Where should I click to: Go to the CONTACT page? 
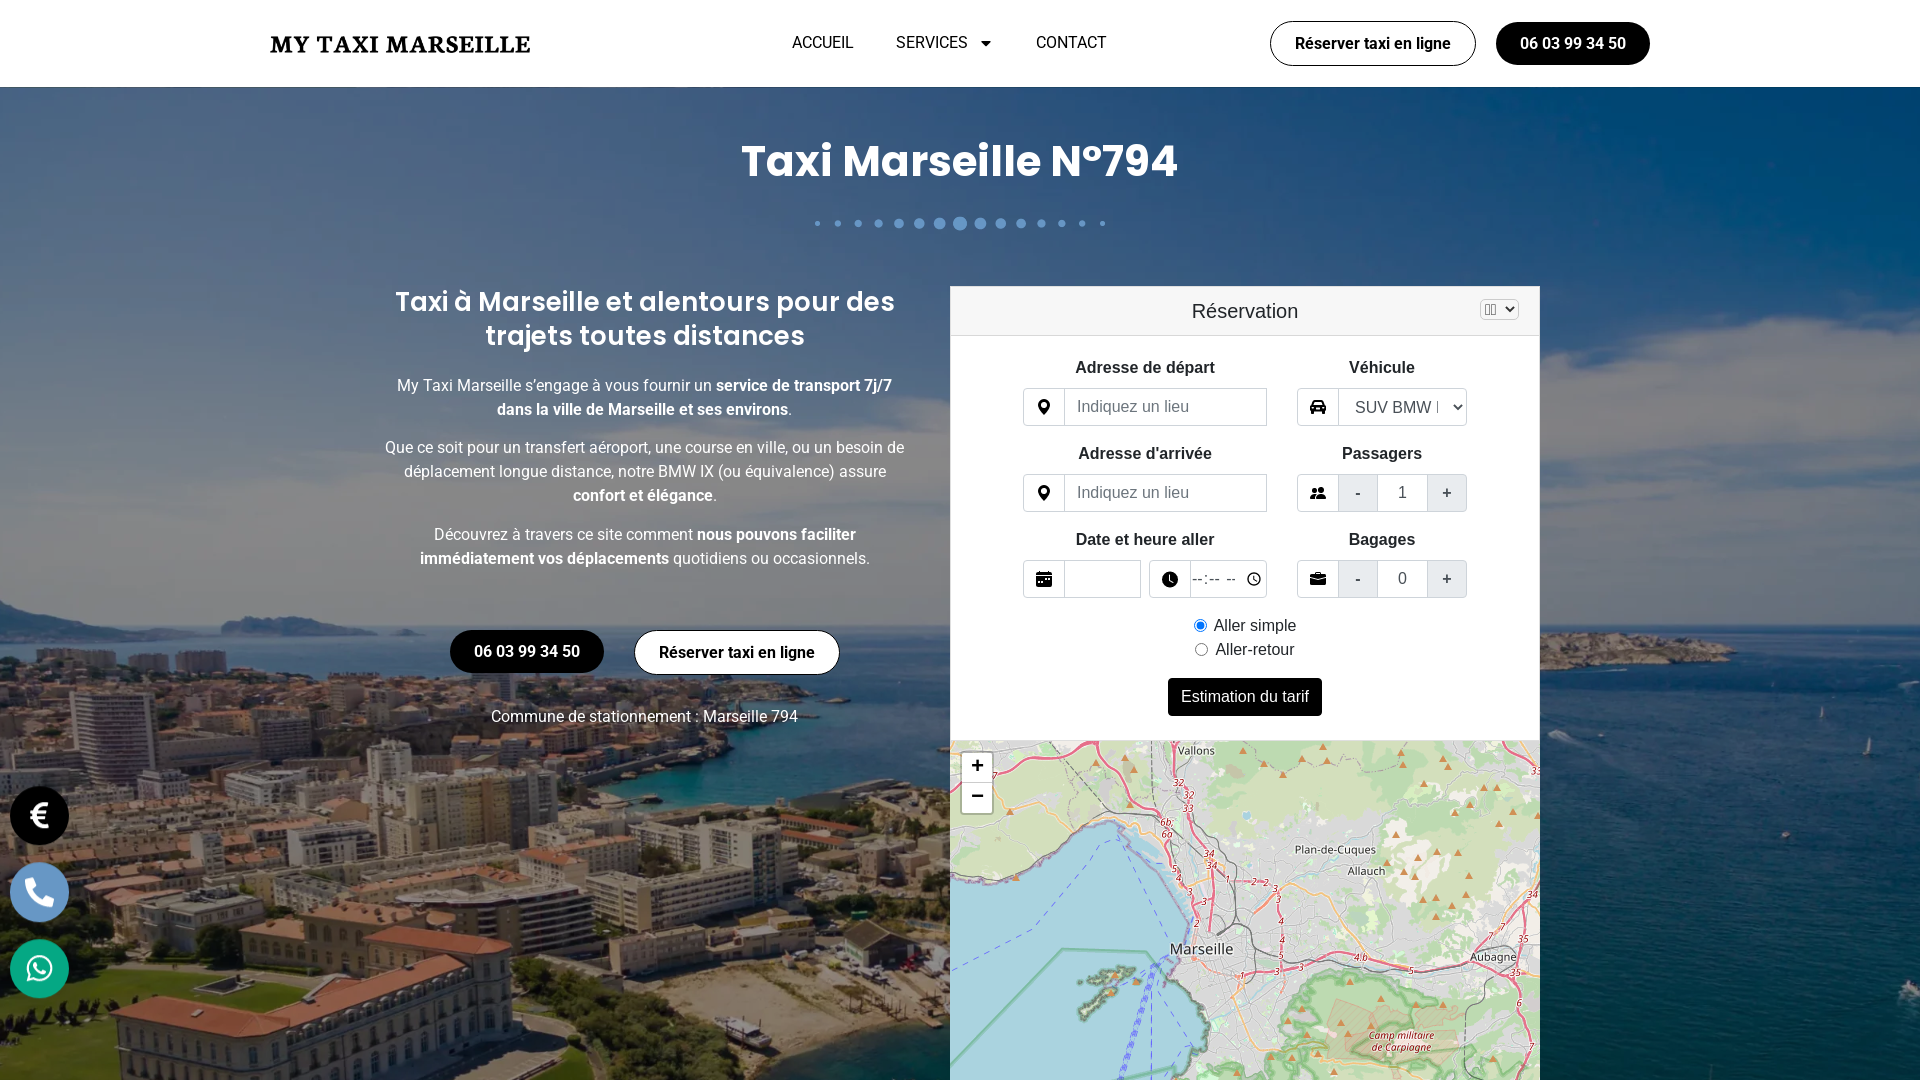1071,43
